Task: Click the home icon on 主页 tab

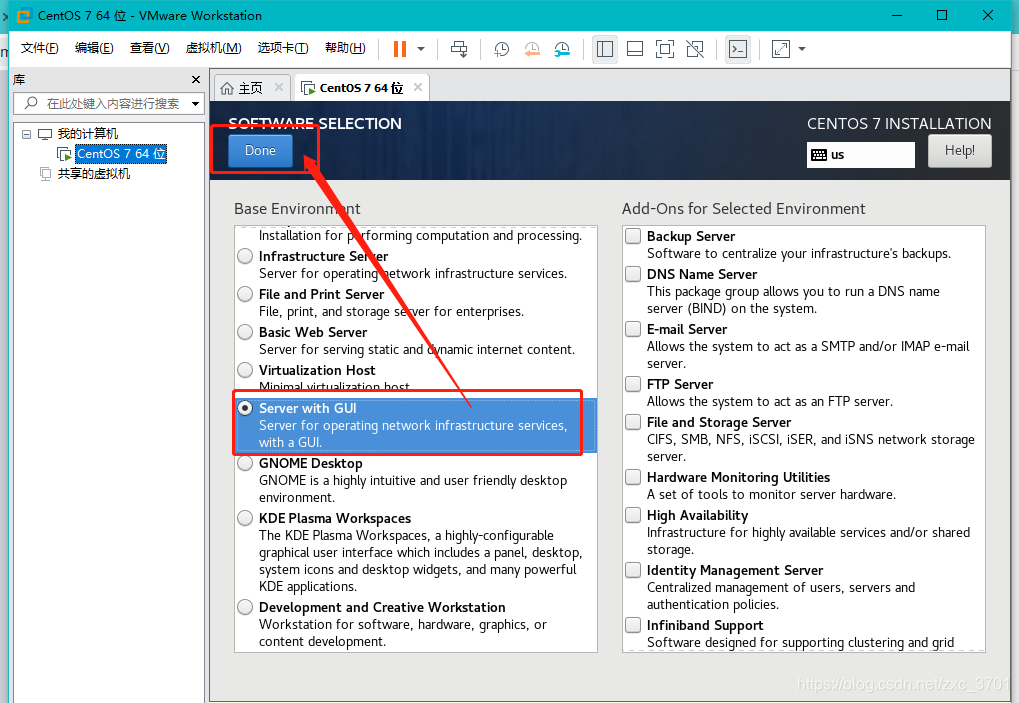Action: click(227, 88)
